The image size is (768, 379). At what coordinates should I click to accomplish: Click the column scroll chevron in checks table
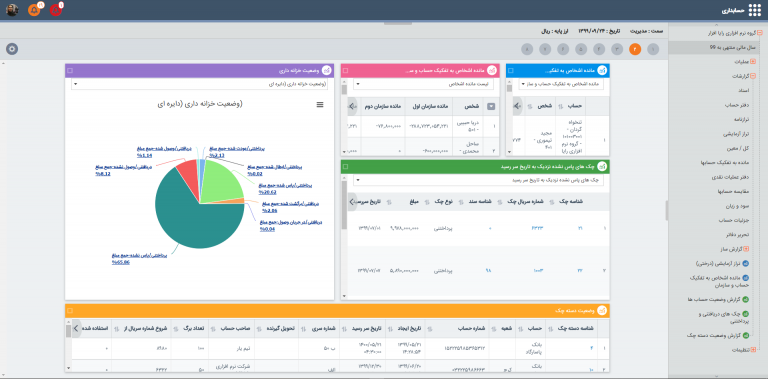(x=351, y=201)
